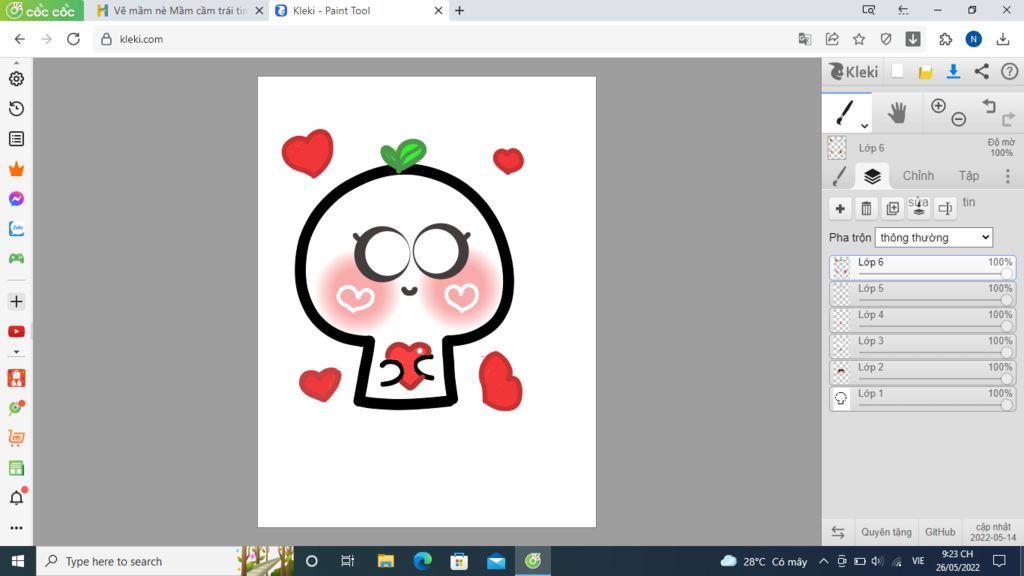Screen dimensions: 1024x576
Task: Open Microsoft Edge from the taskbar
Action: click(423, 561)
